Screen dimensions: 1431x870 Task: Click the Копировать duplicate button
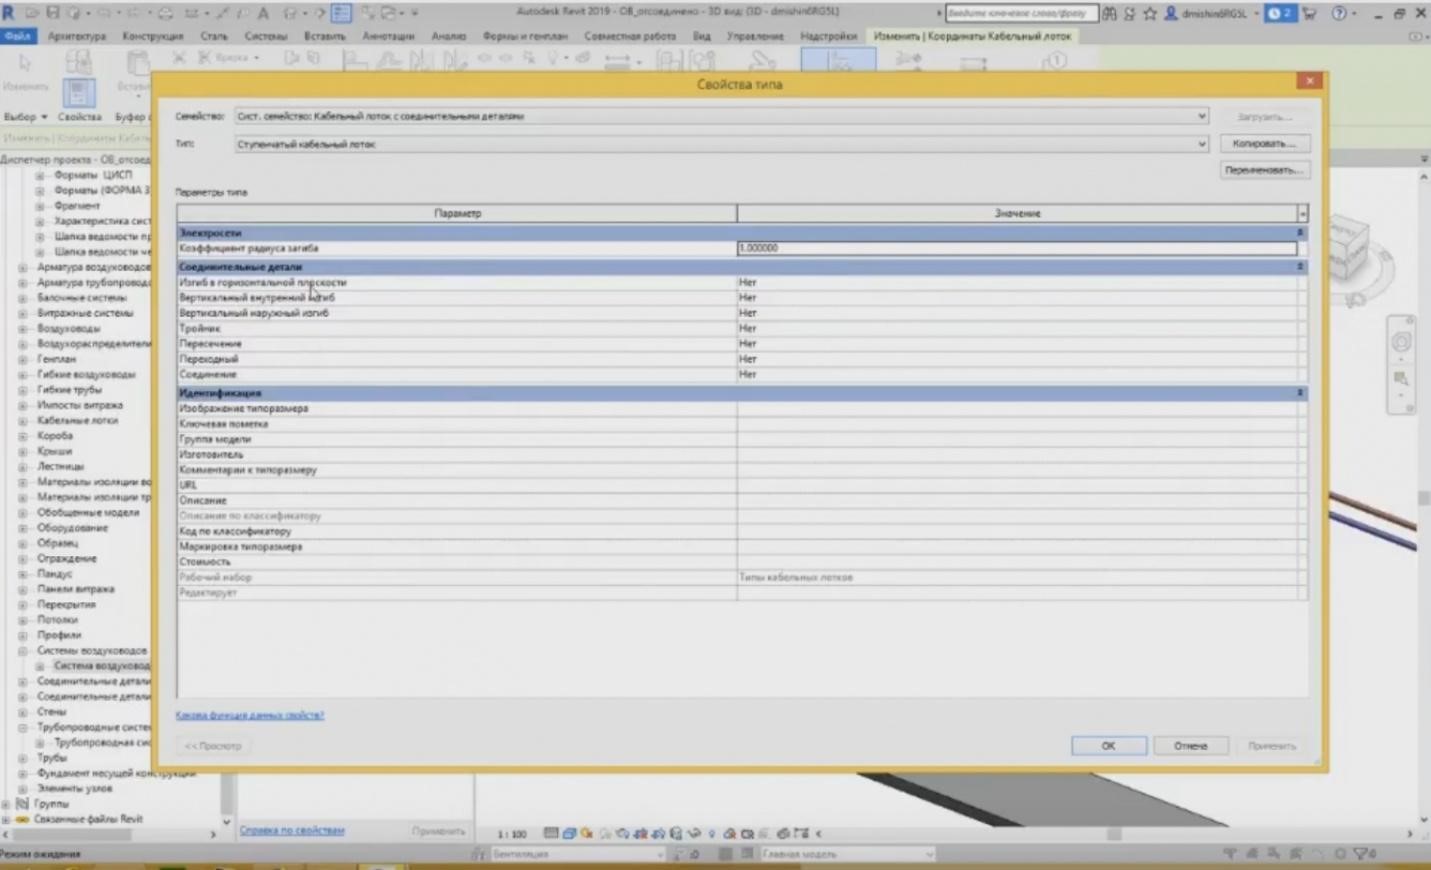click(1264, 144)
